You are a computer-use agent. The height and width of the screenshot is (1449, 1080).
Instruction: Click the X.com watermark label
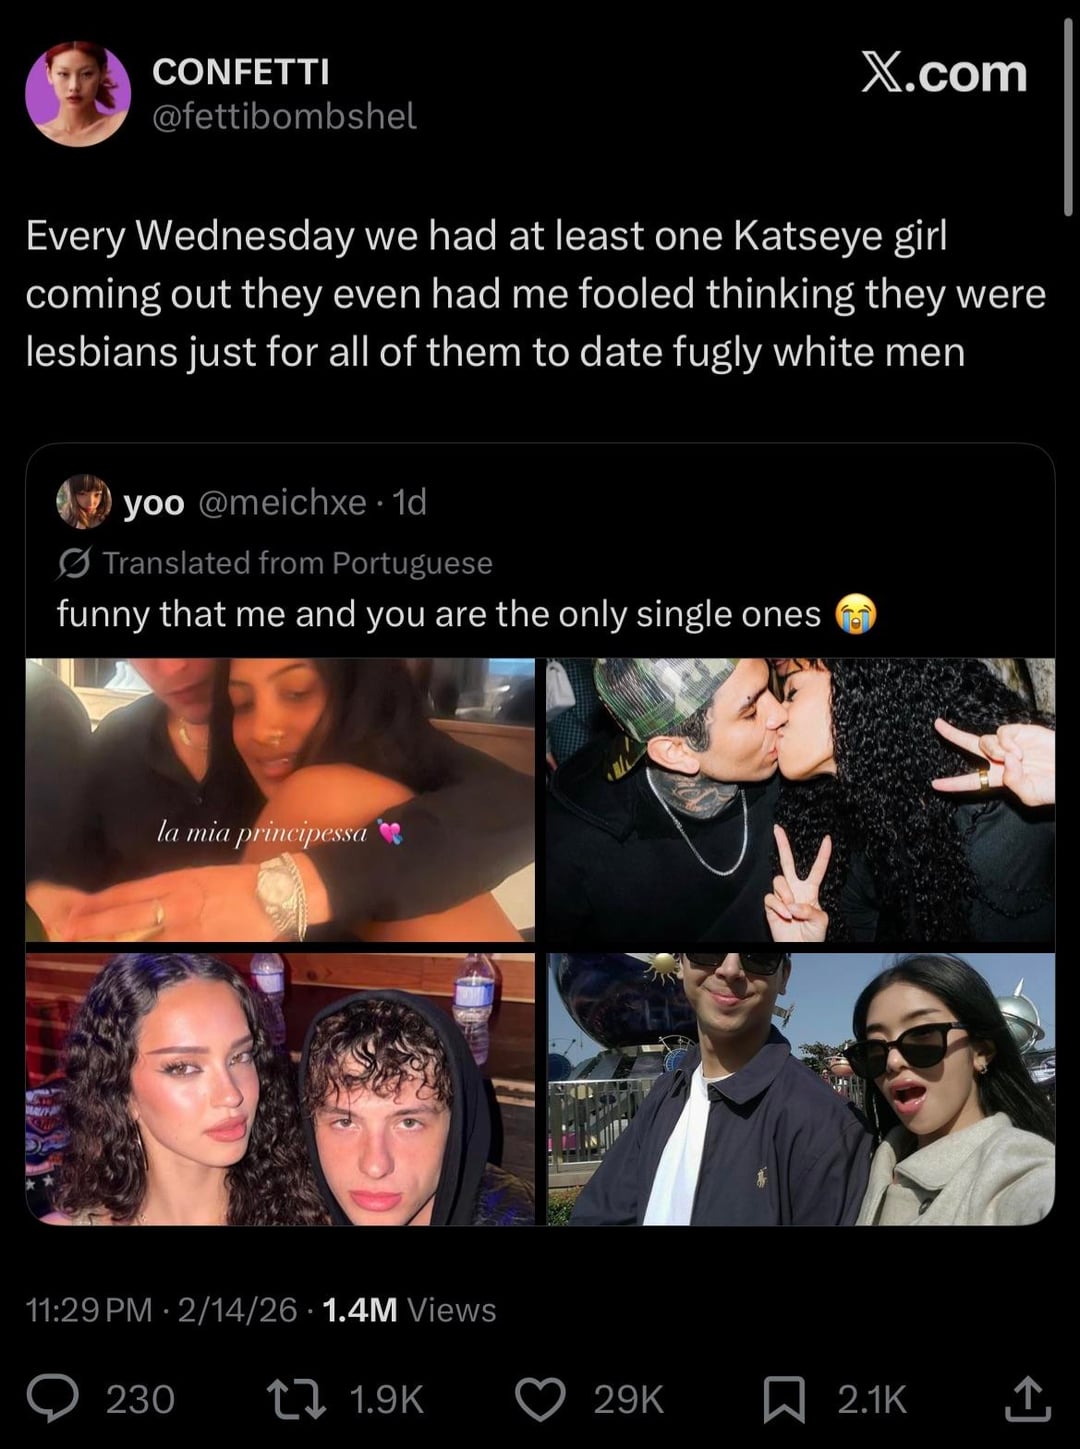tap(943, 74)
